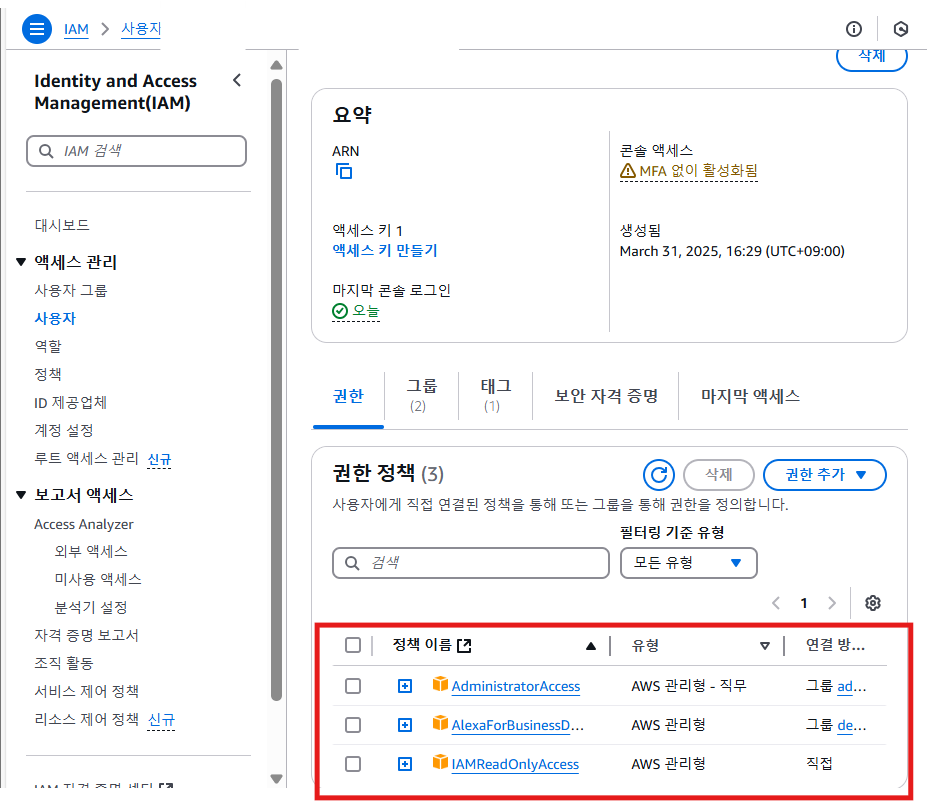Check the AlexaForBusinessD... row checkbox
This screenshot has height=801, width=927.
coord(353,725)
